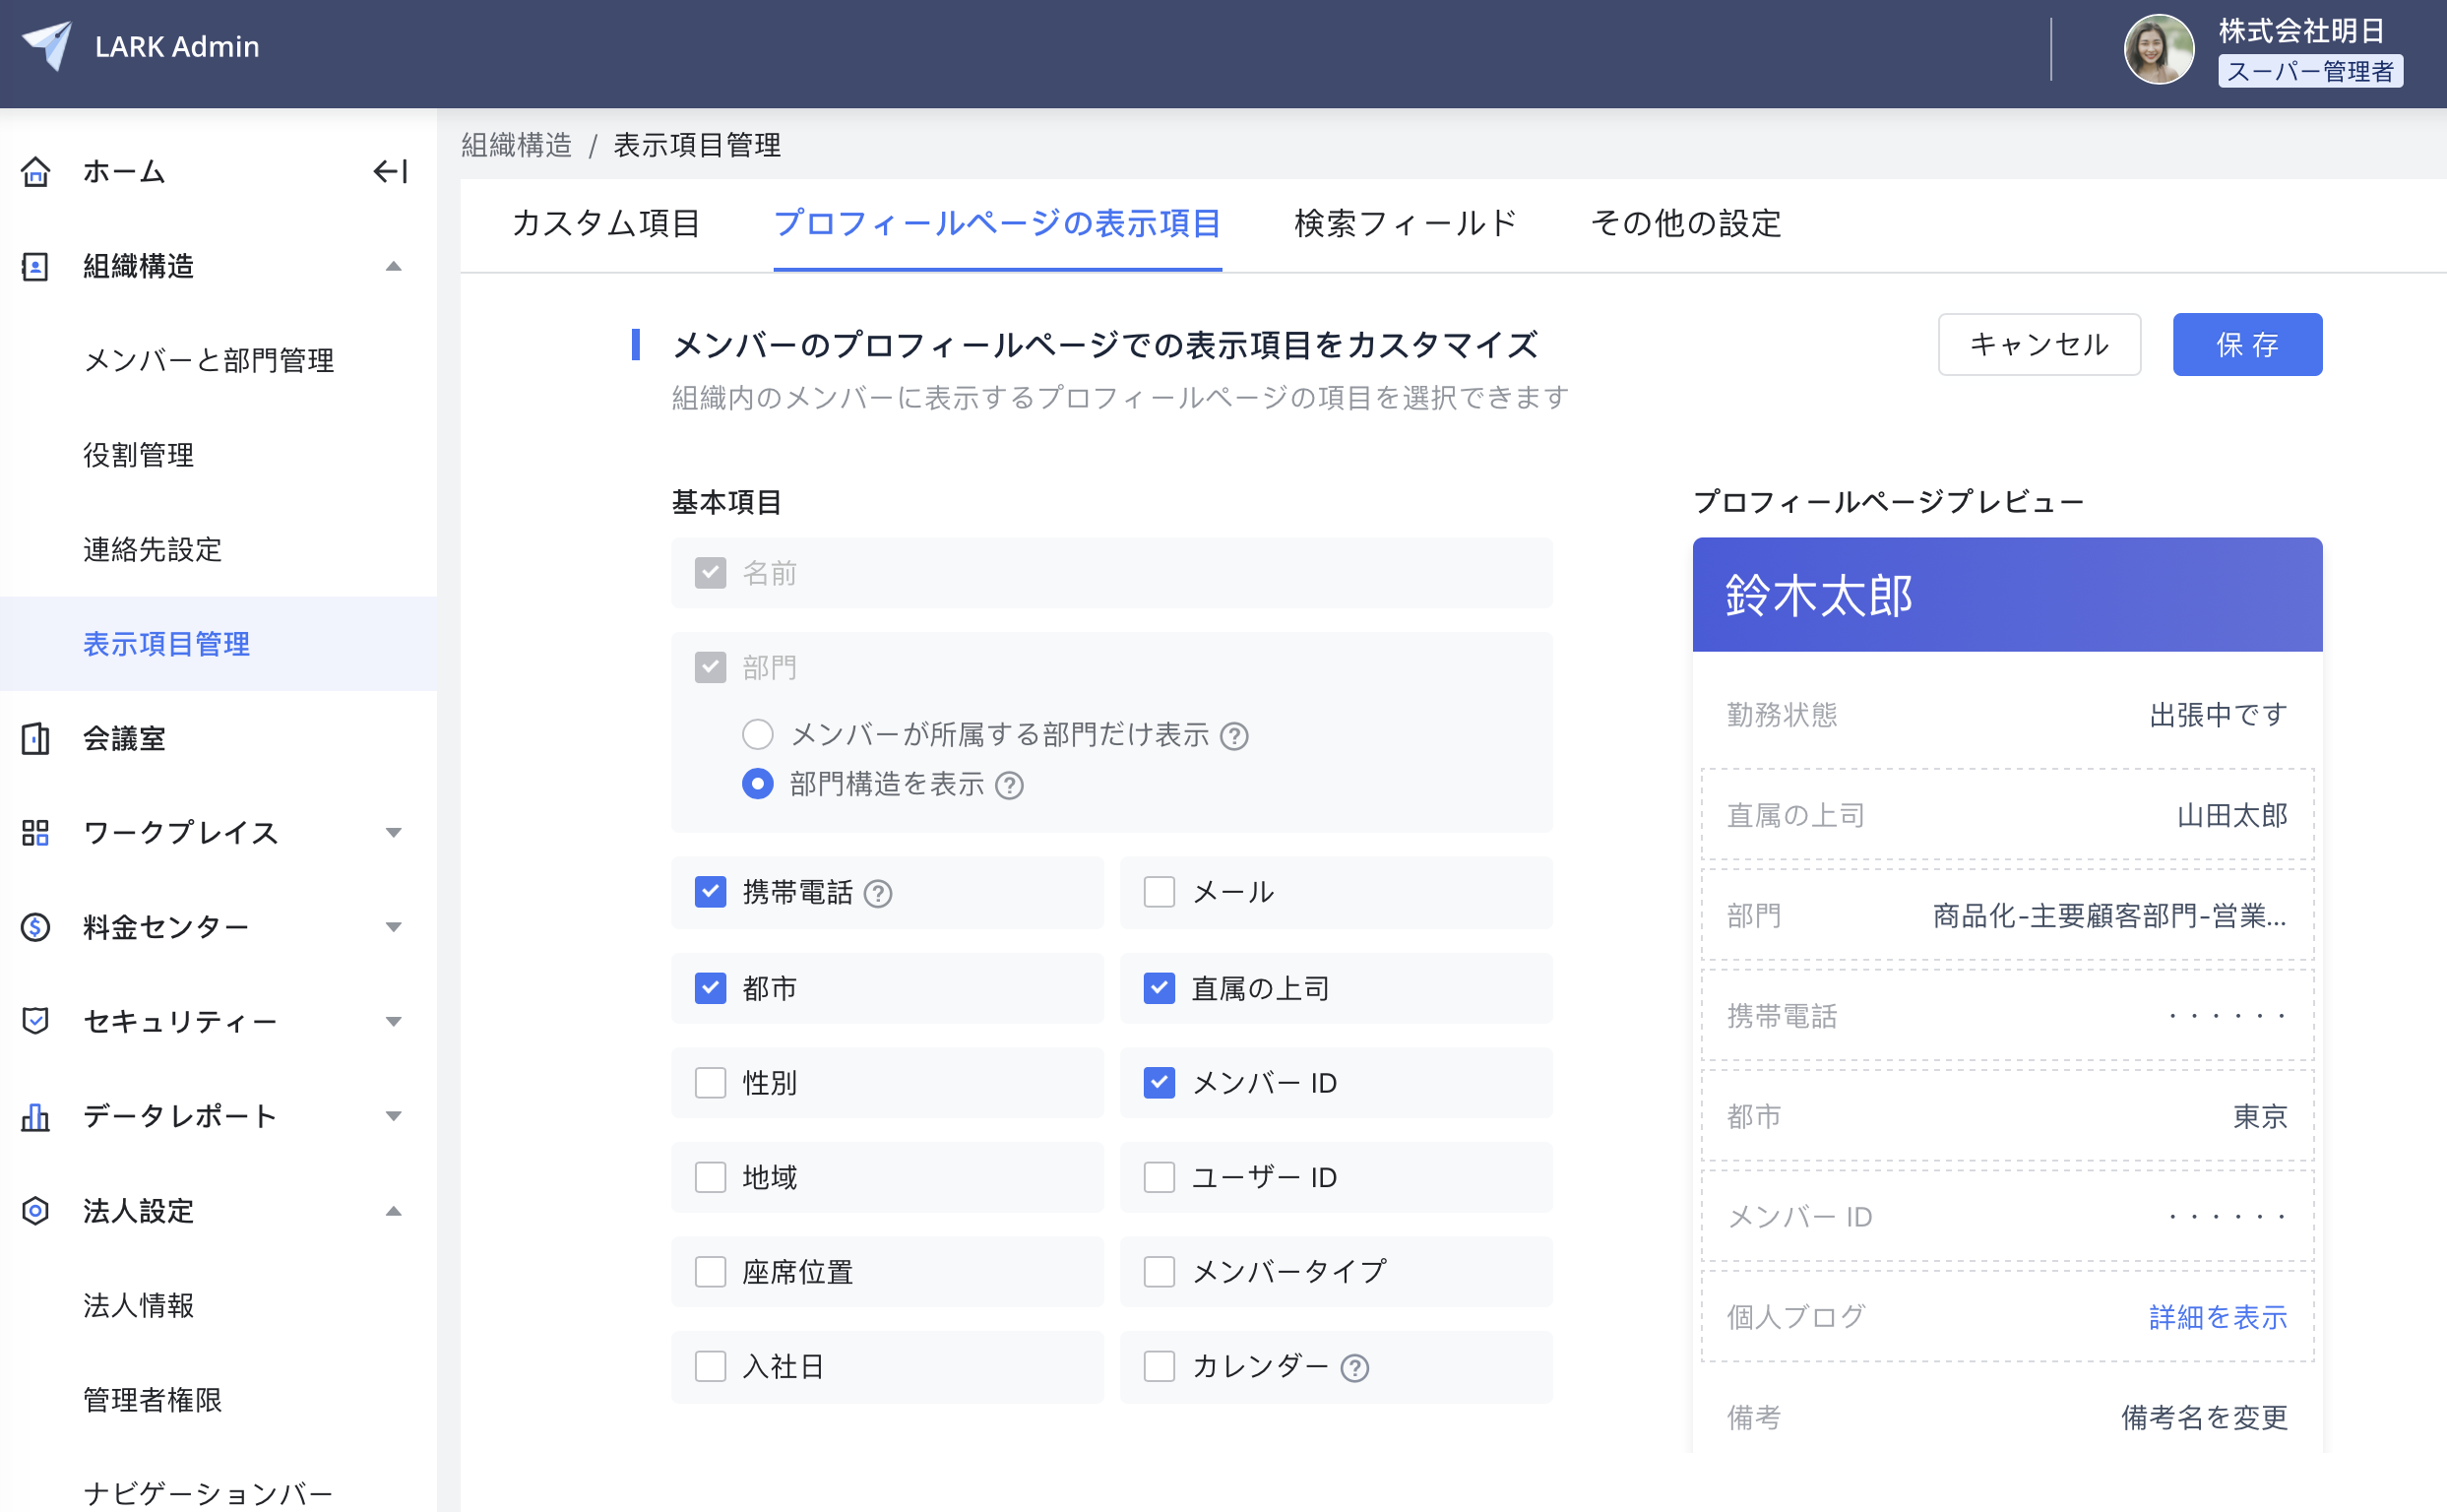This screenshot has width=2447, height=1512.
Task: Expand the データレポート section
Action: coord(394,1116)
